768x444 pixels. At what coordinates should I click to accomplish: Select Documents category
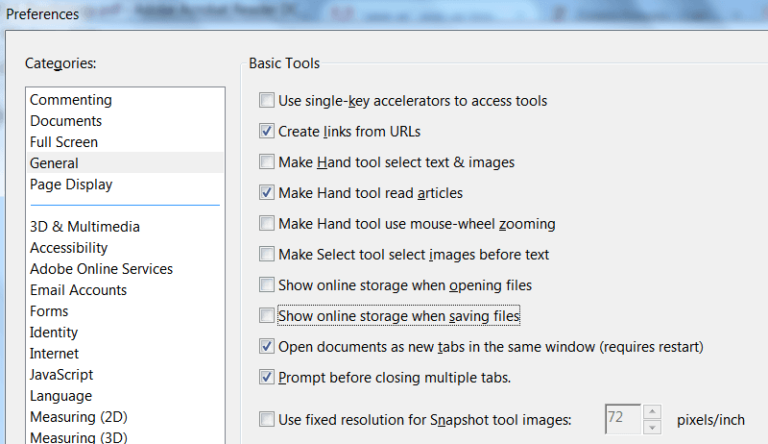[66, 121]
